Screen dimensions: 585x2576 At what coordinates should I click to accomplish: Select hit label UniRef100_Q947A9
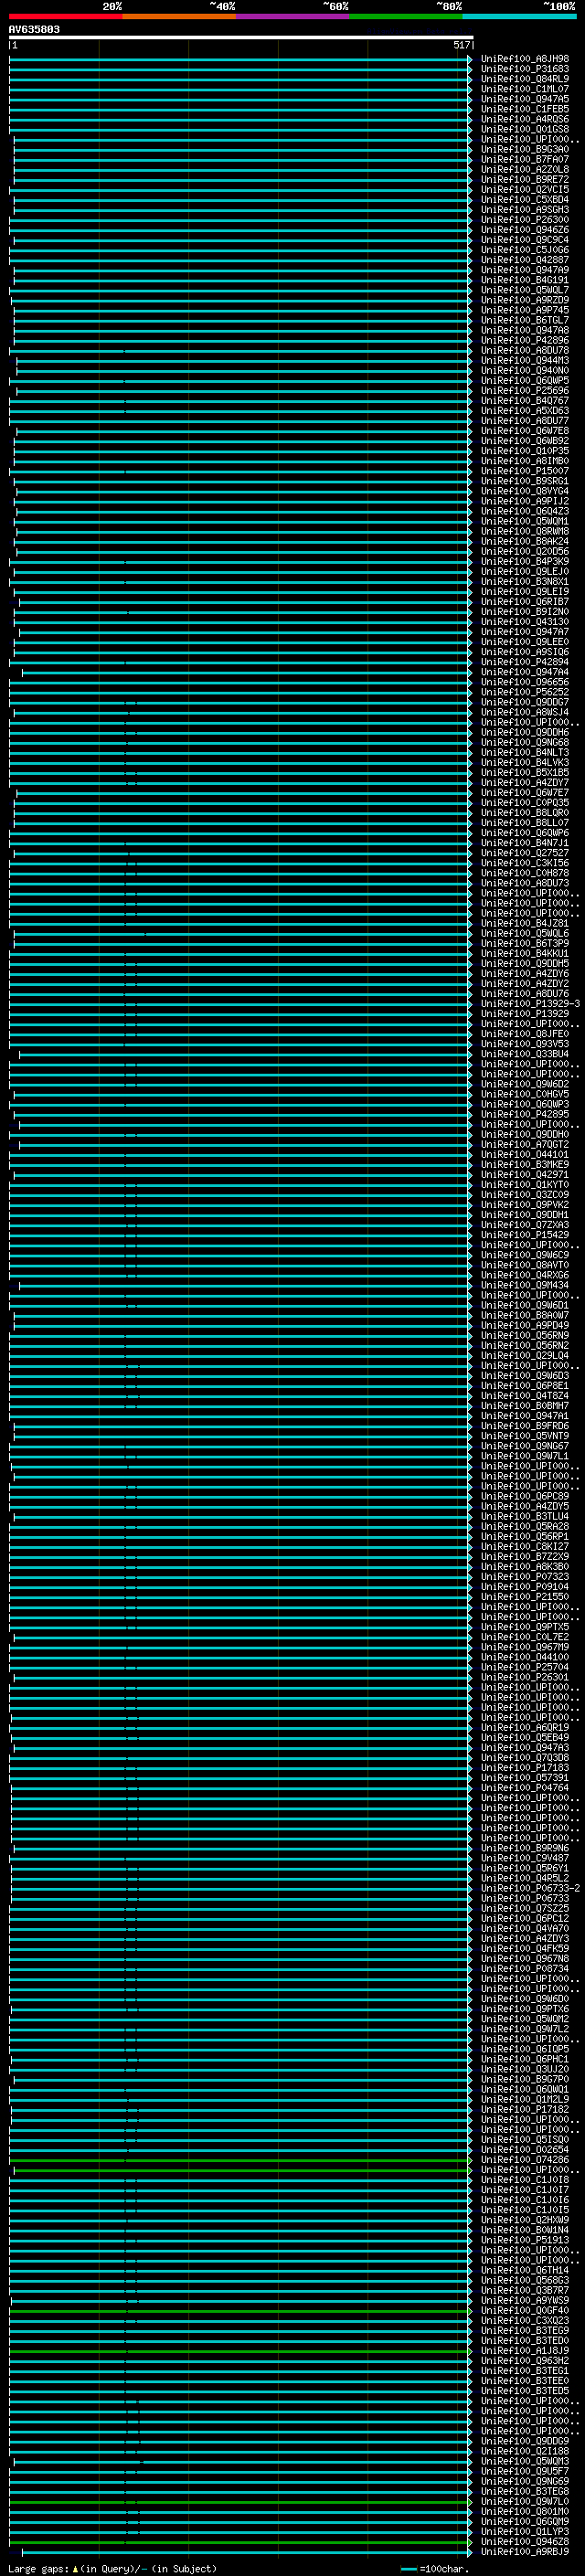524,270
